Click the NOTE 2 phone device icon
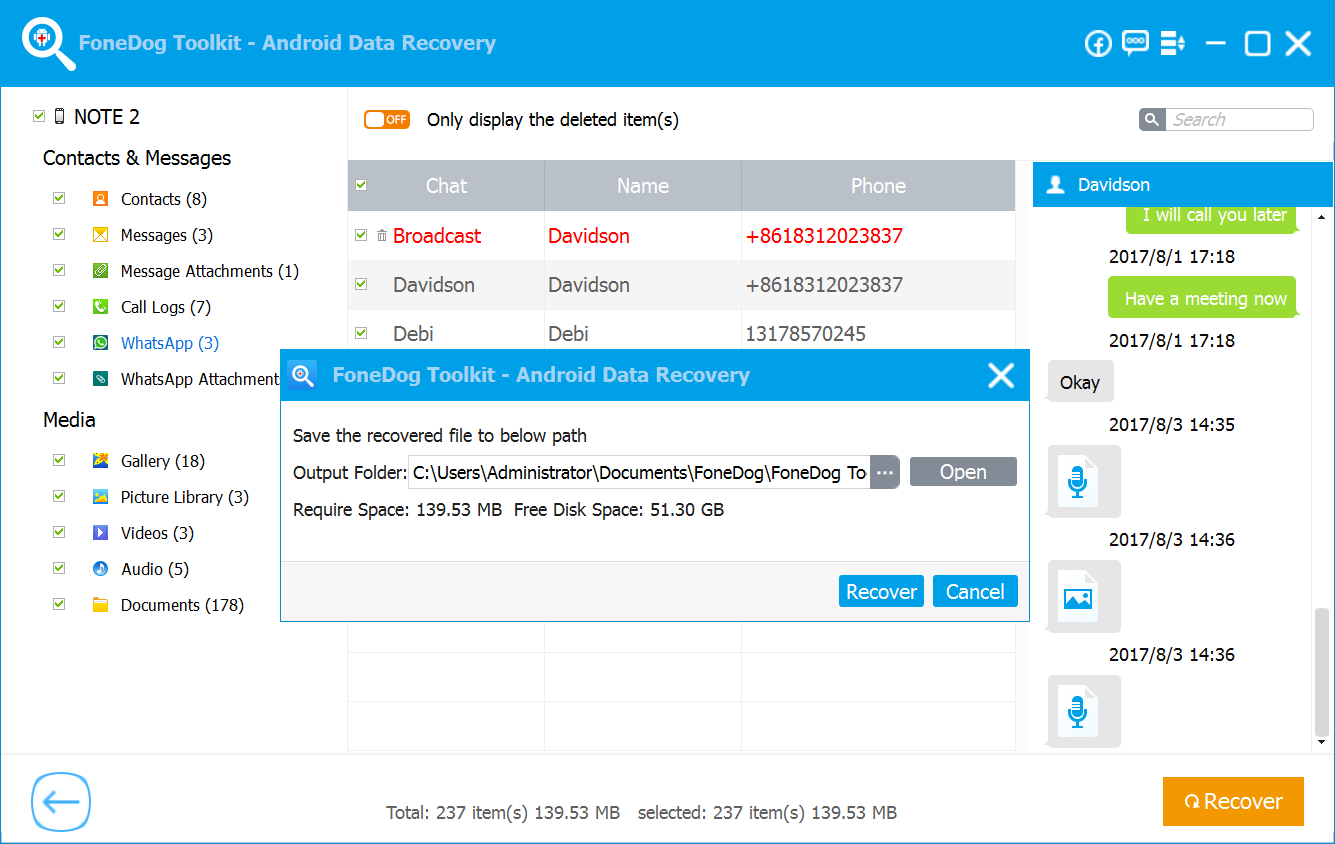 [59, 117]
